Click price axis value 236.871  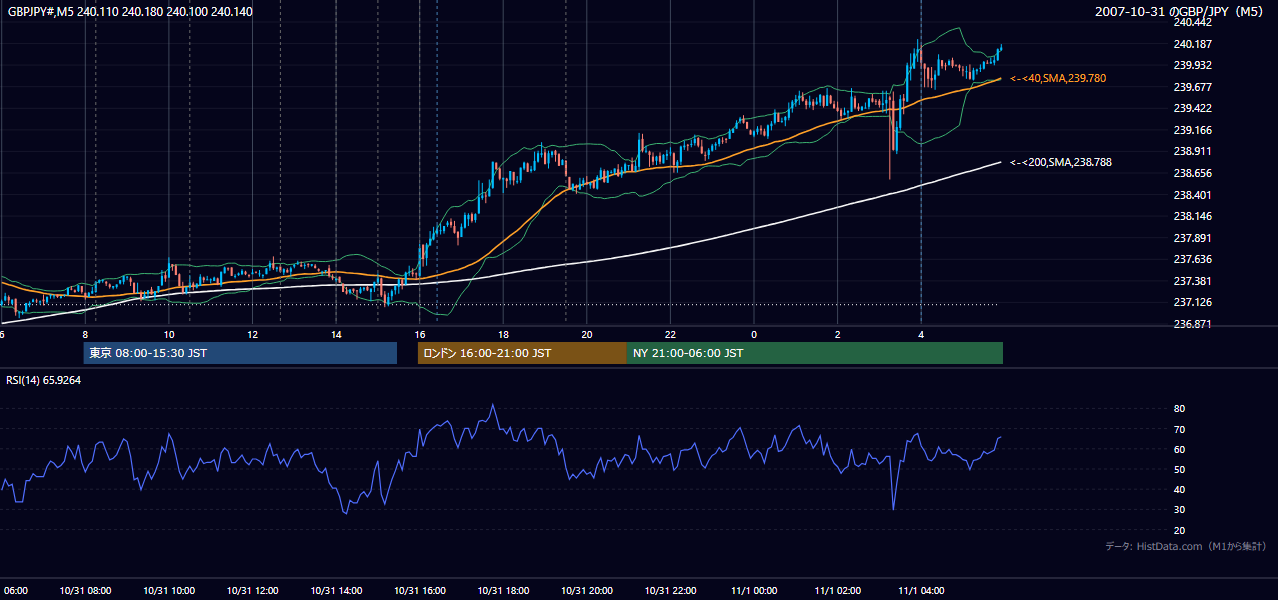tap(1193, 324)
